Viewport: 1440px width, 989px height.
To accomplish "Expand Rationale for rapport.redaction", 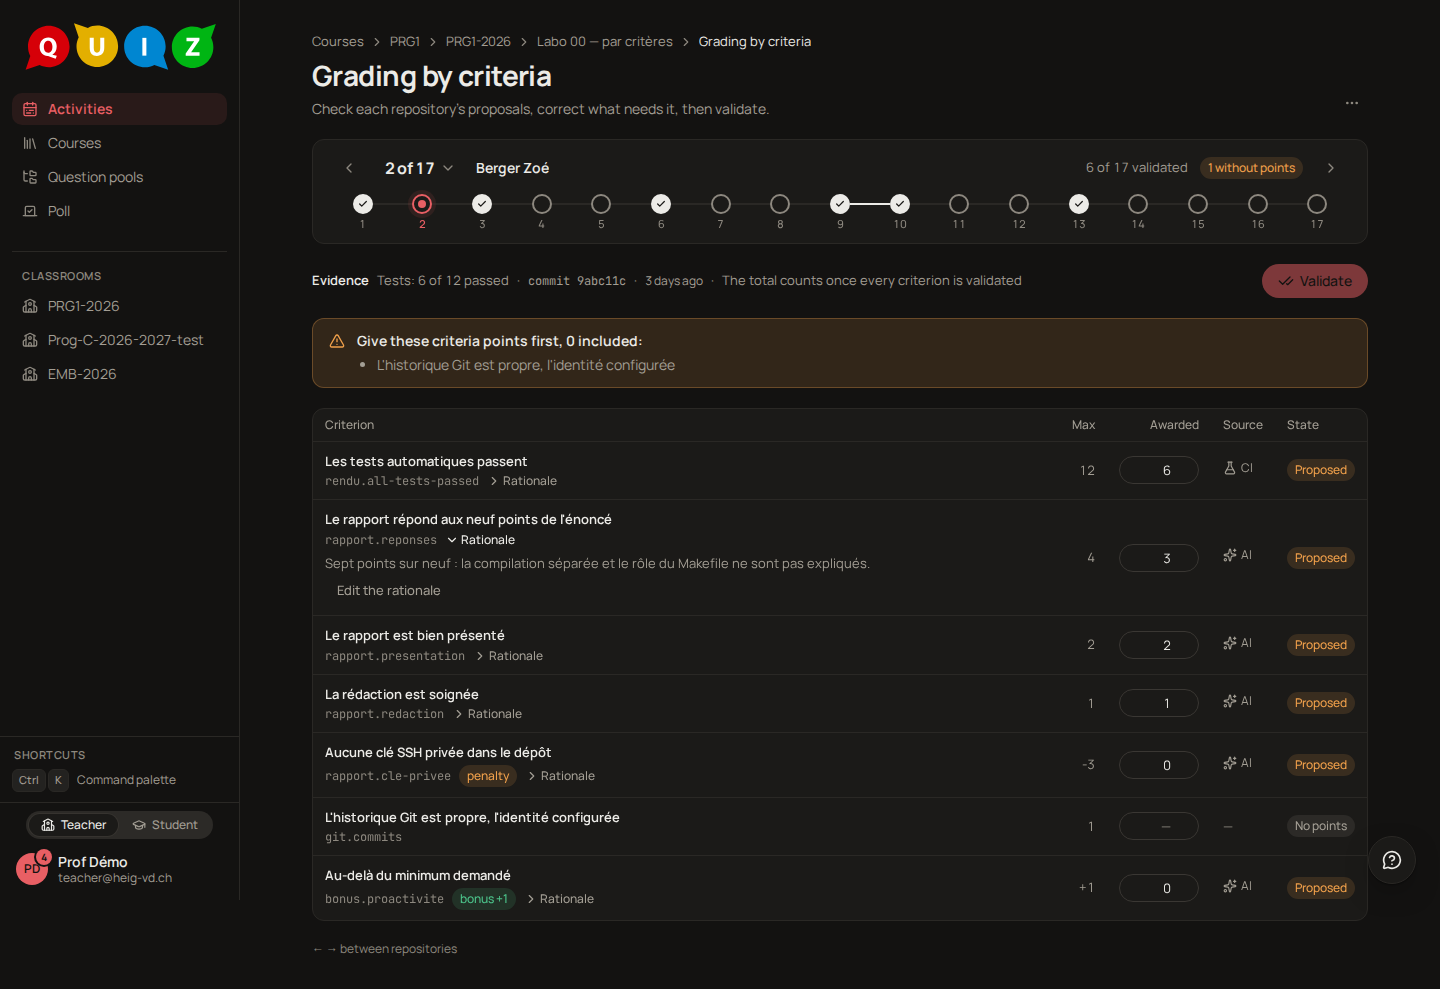I will (x=488, y=714).
